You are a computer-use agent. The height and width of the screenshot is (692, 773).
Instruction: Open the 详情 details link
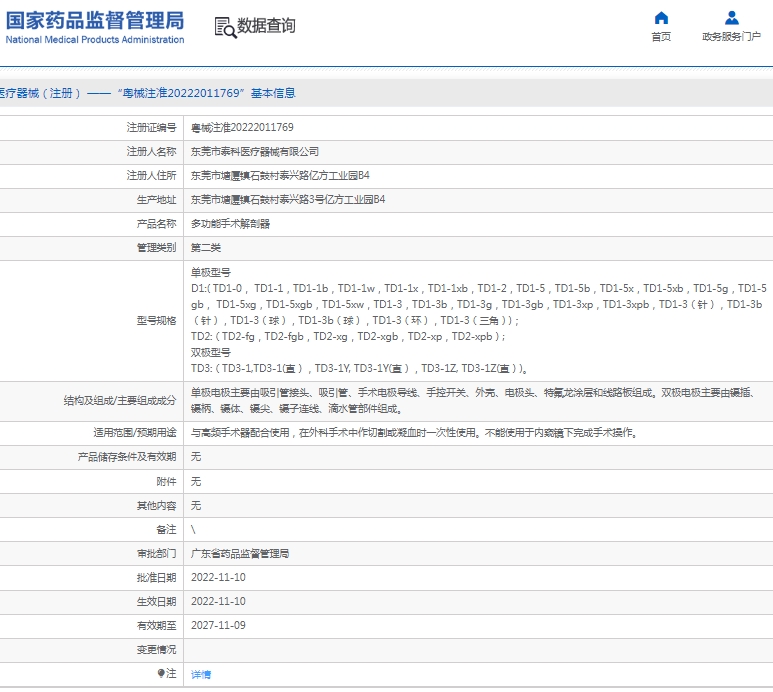pos(201,674)
